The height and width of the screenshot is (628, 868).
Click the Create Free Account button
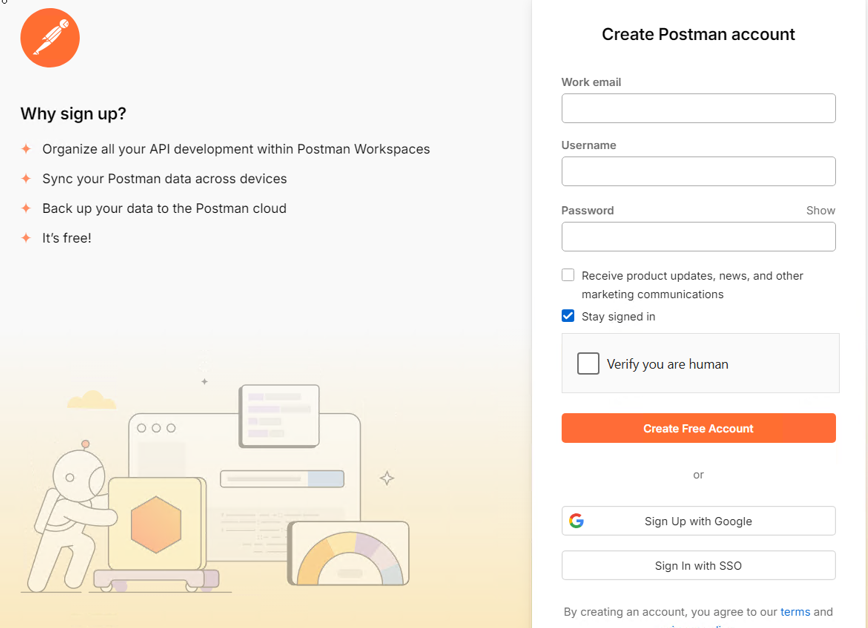698,428
